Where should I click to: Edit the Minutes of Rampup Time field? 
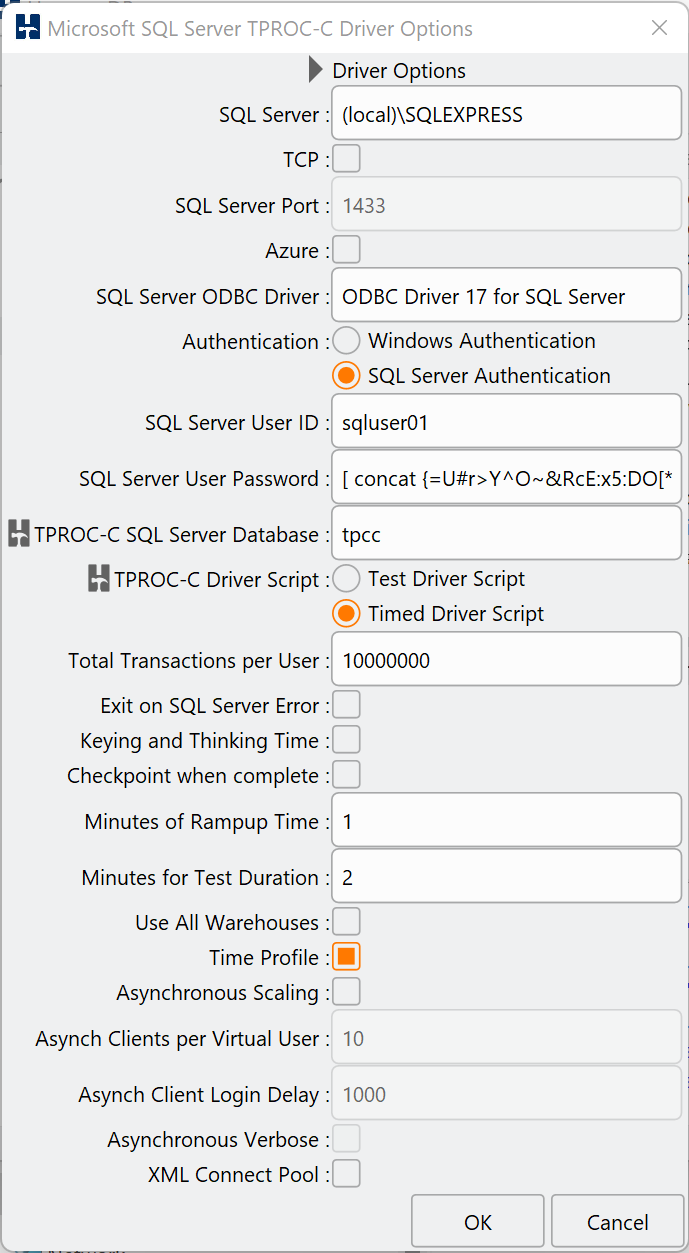pyautogui.click(x=506, y=821)
